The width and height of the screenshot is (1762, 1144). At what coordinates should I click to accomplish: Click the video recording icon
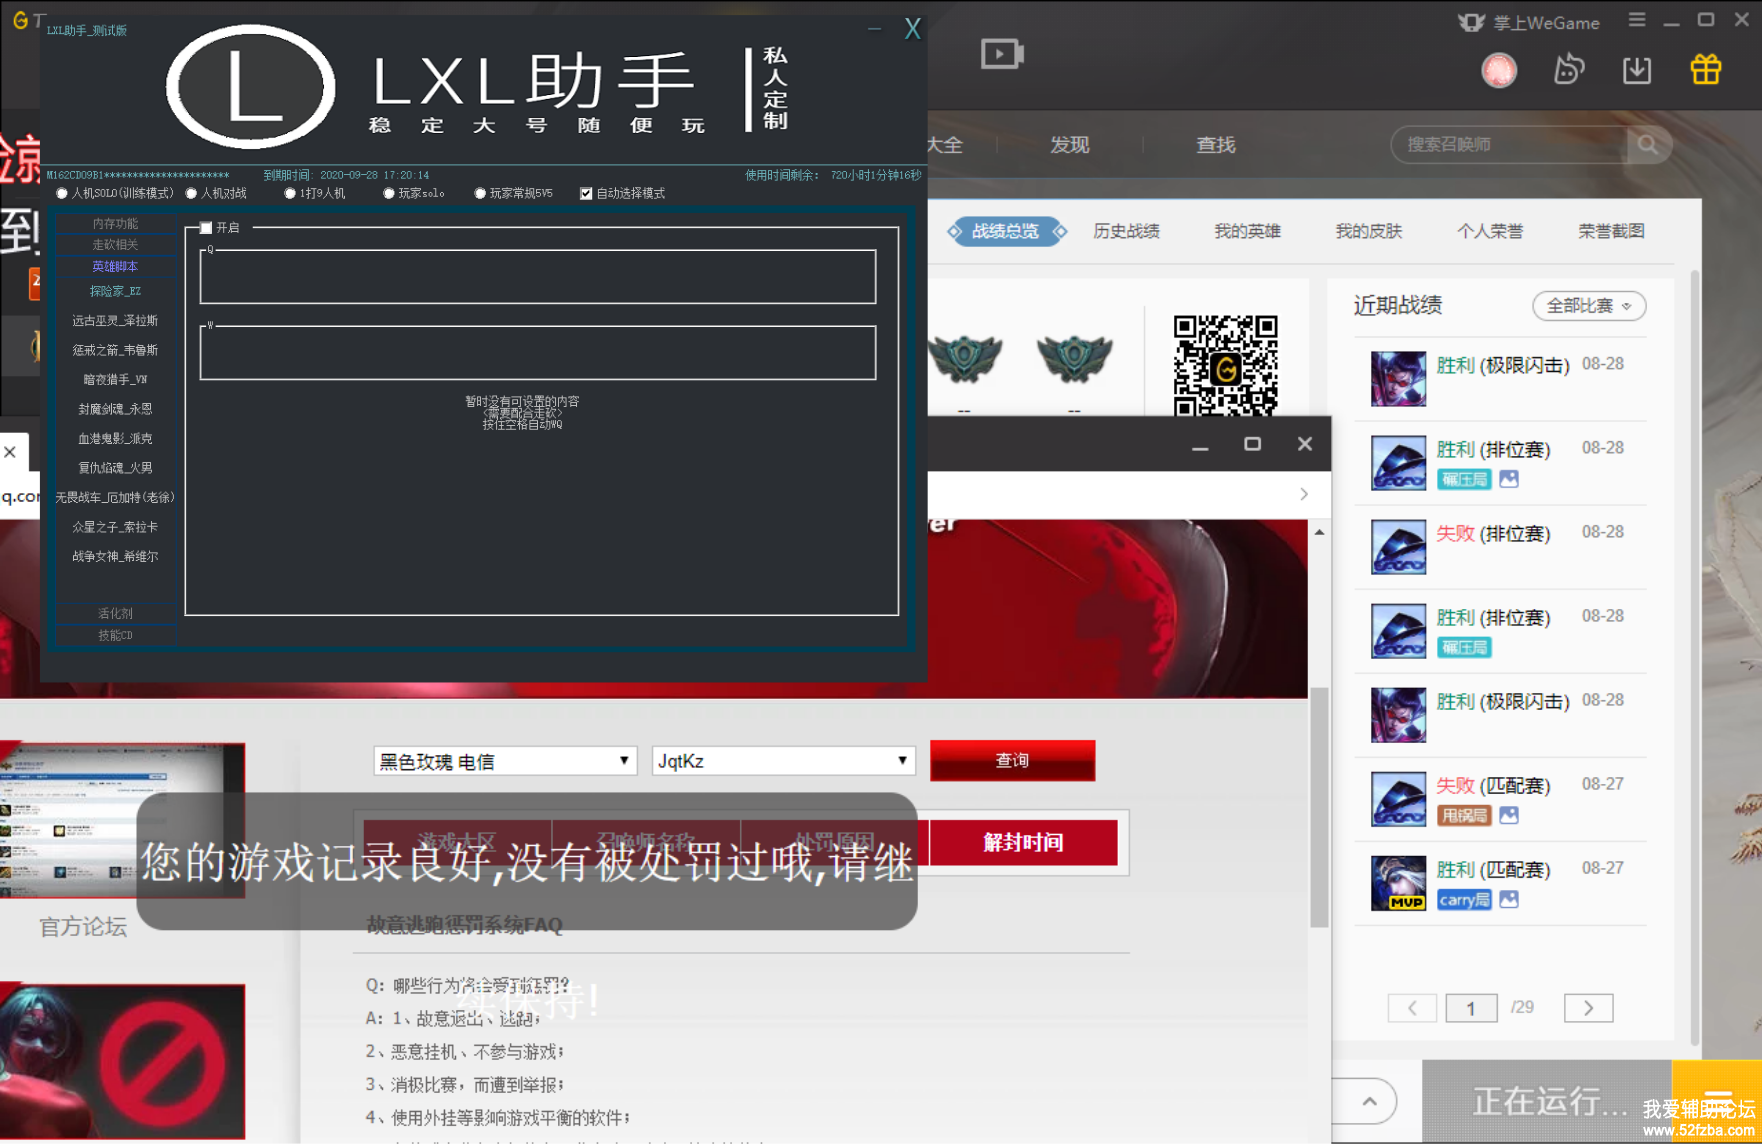tap(1001, 54)
